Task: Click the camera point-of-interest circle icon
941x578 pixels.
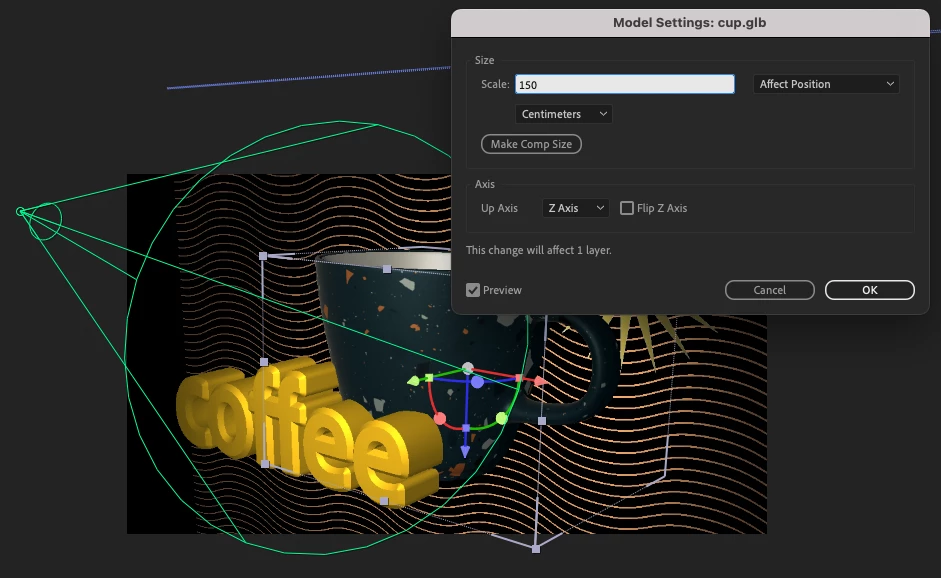Action: coord(20,211)
